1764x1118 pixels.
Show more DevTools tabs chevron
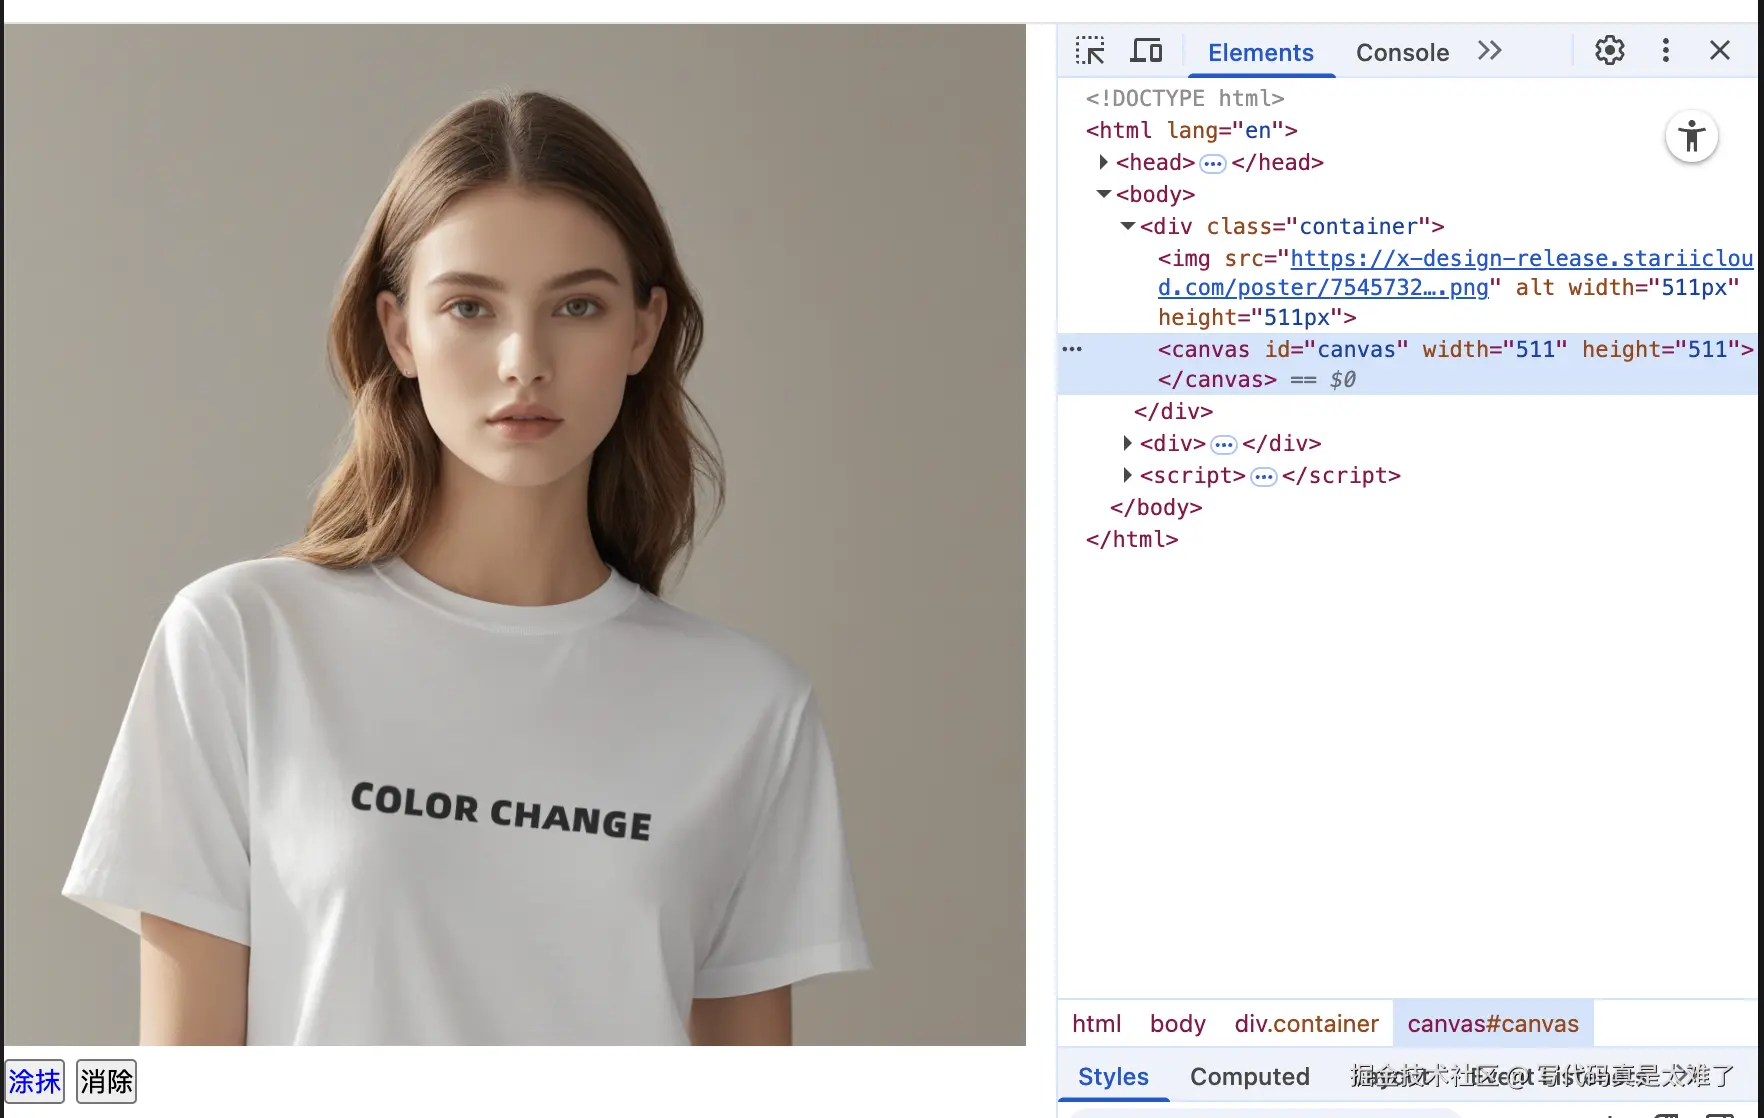[x=1489, y=50]
